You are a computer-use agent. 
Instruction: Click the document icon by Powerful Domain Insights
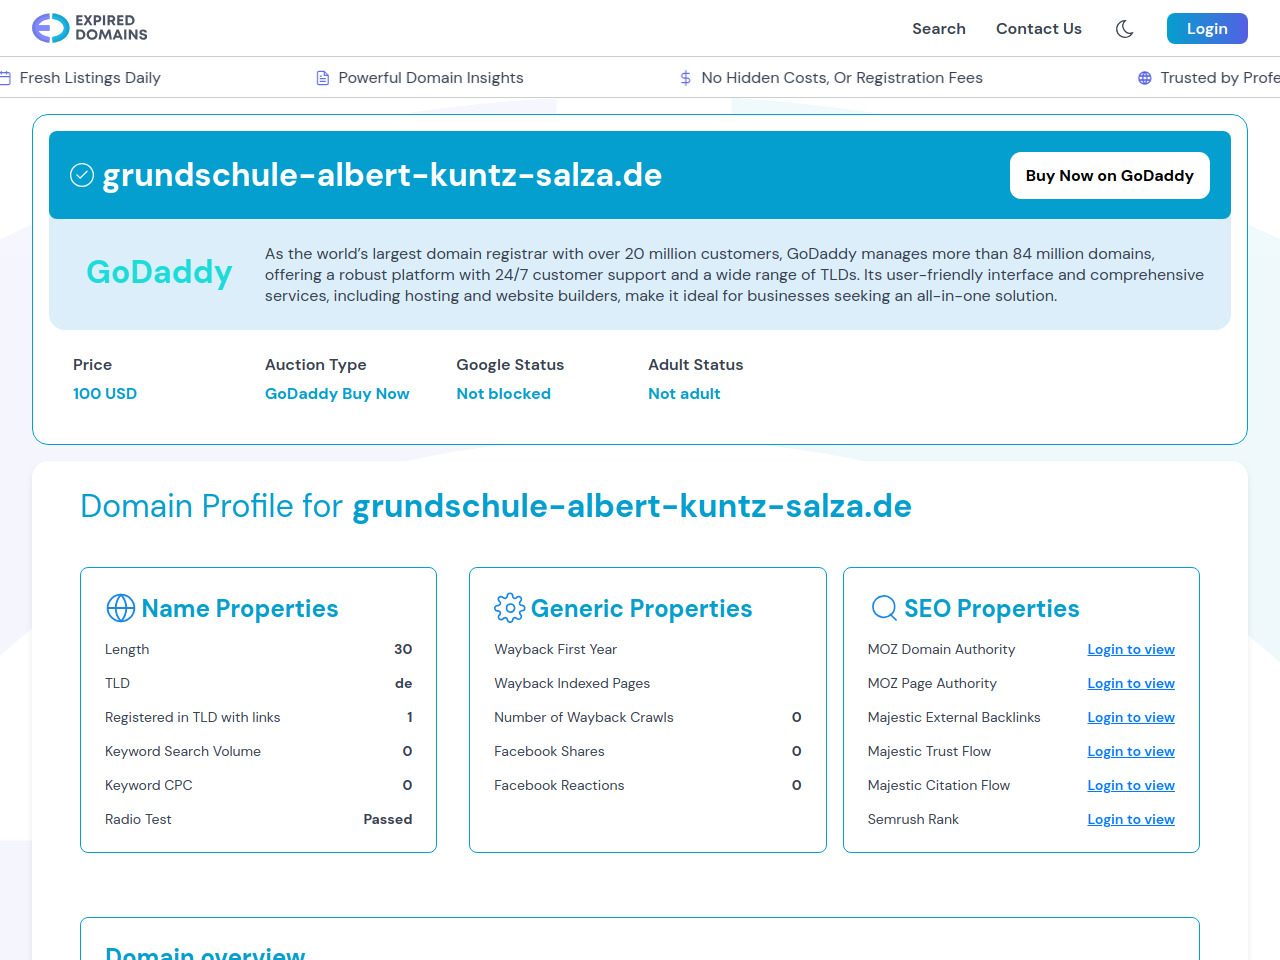click(x=323, y=78)
